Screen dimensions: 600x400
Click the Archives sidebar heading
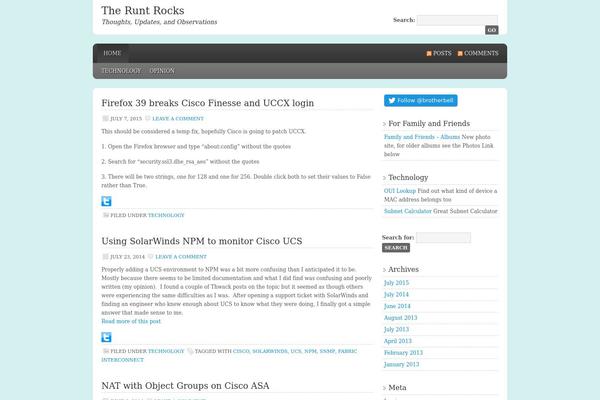pos(403,269)
